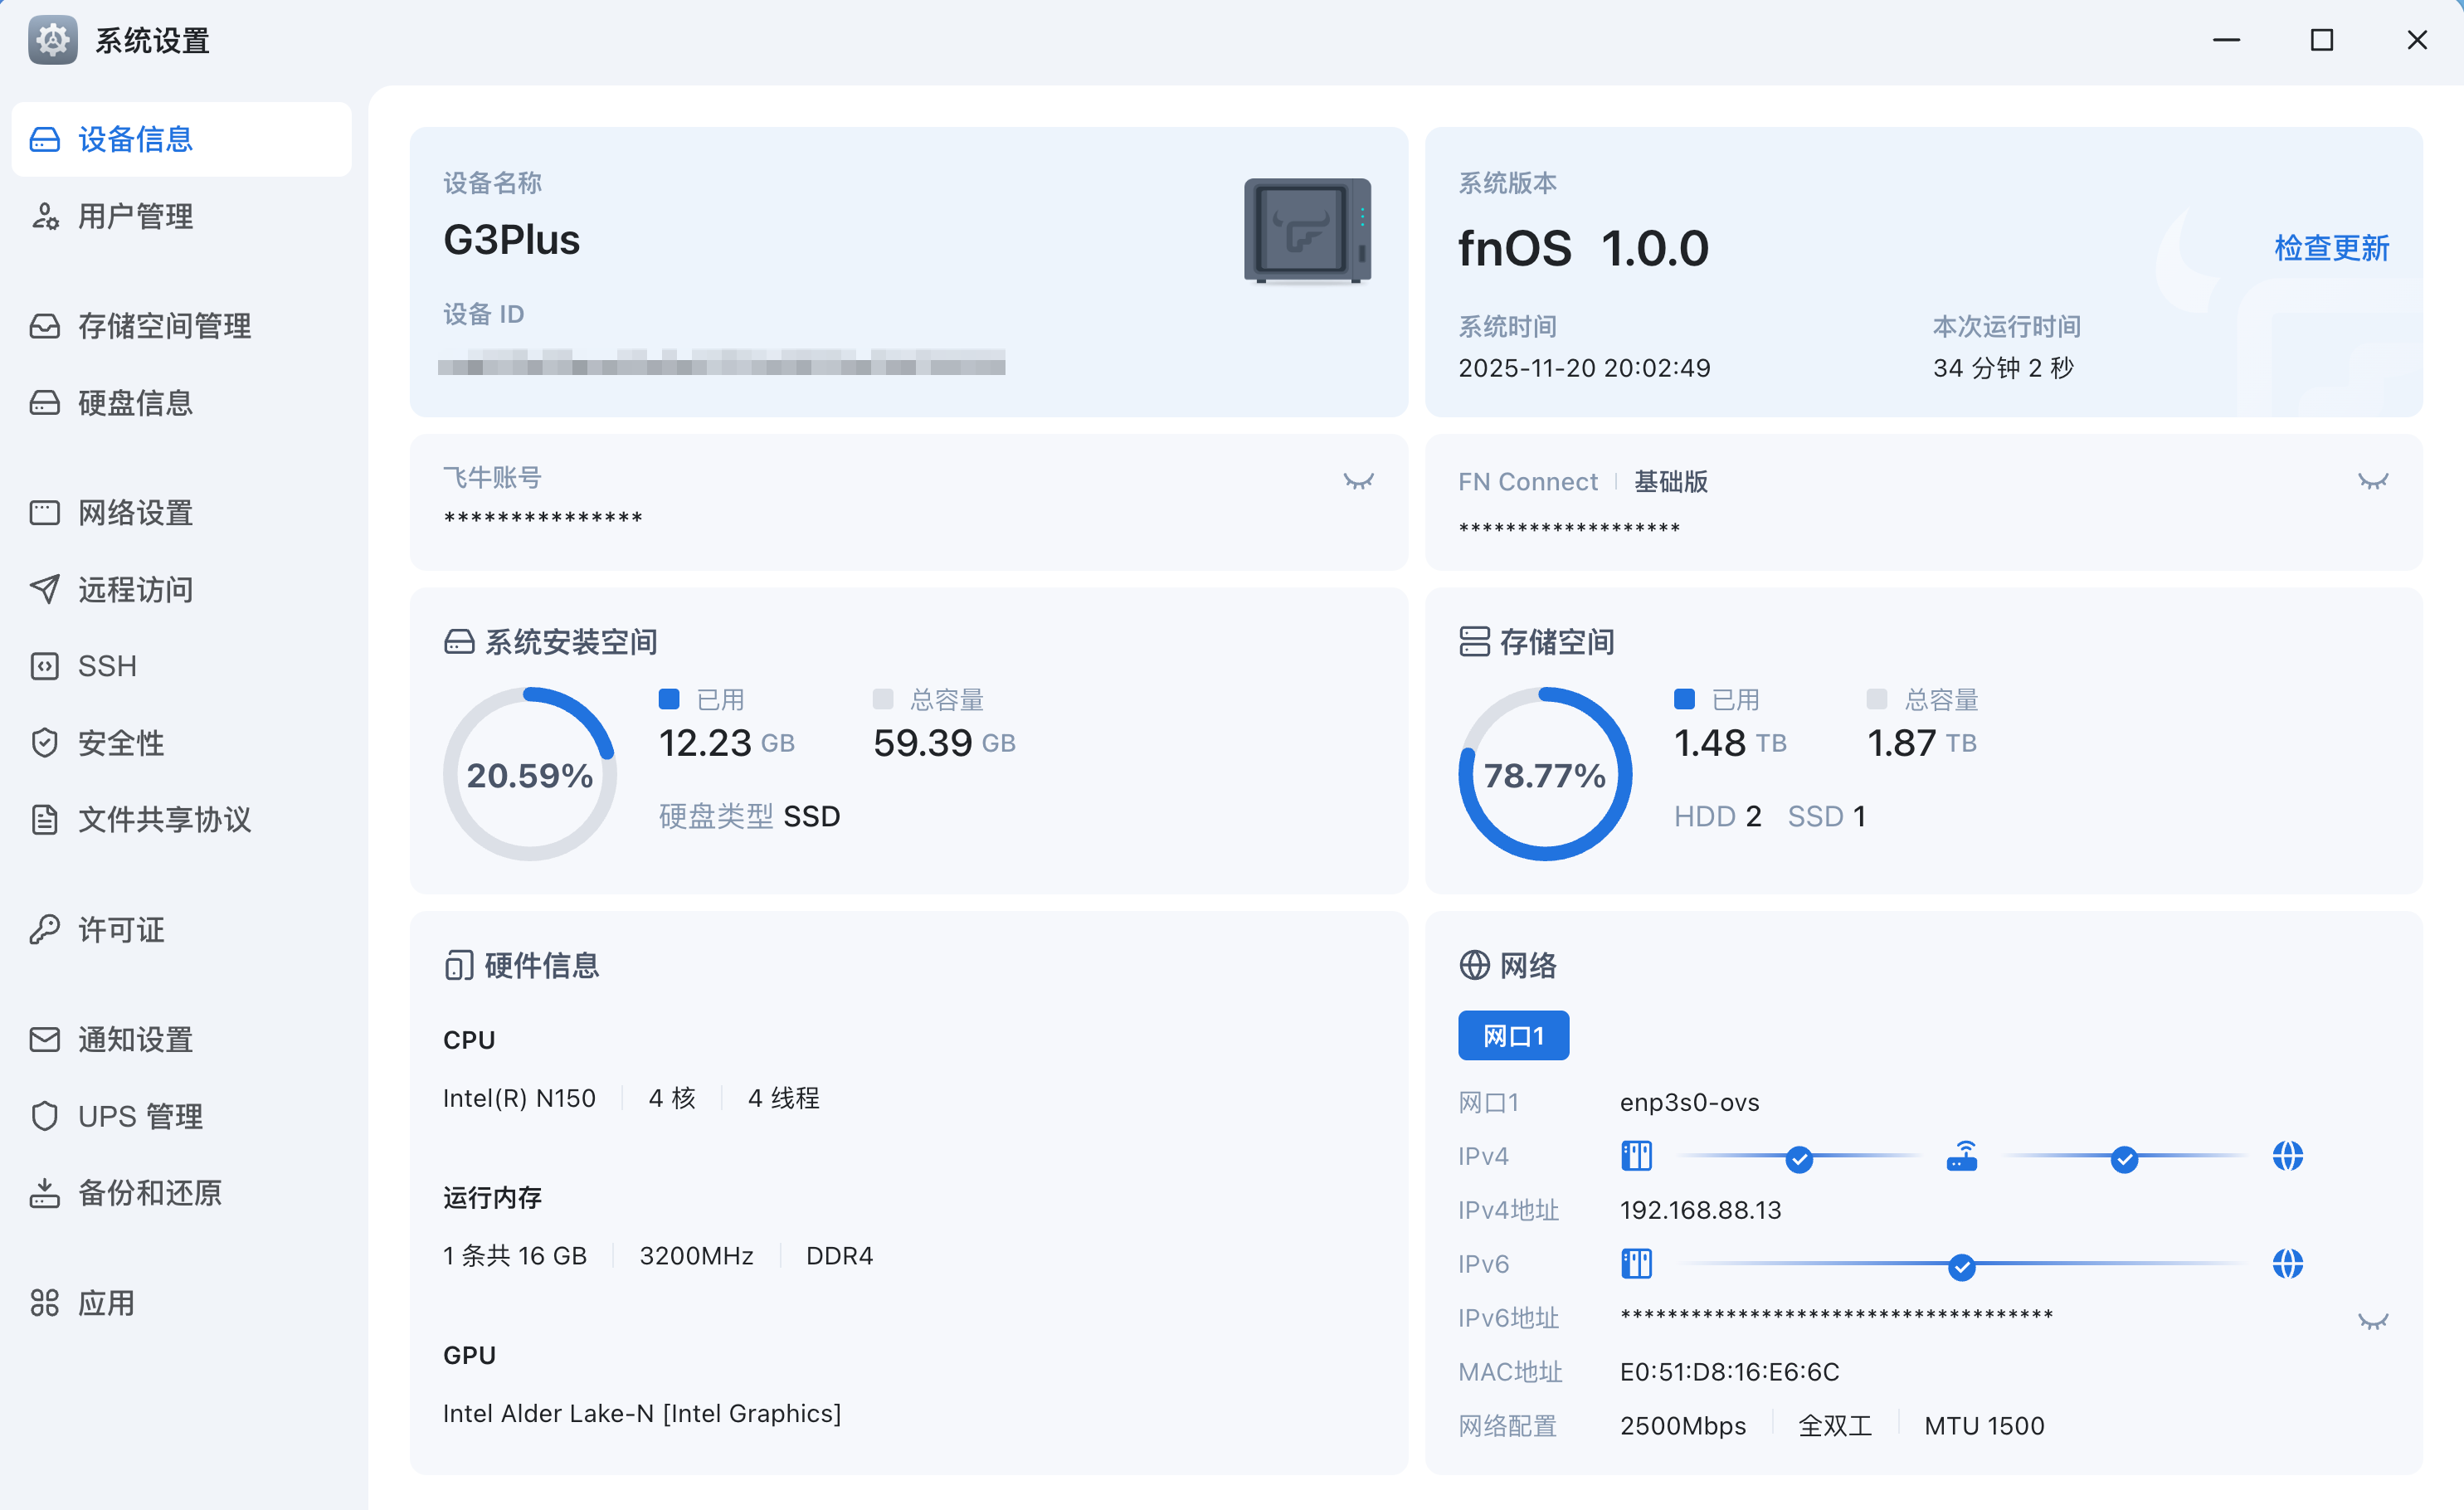Click the IPv6 NAS device icon

point(1636,1264)
